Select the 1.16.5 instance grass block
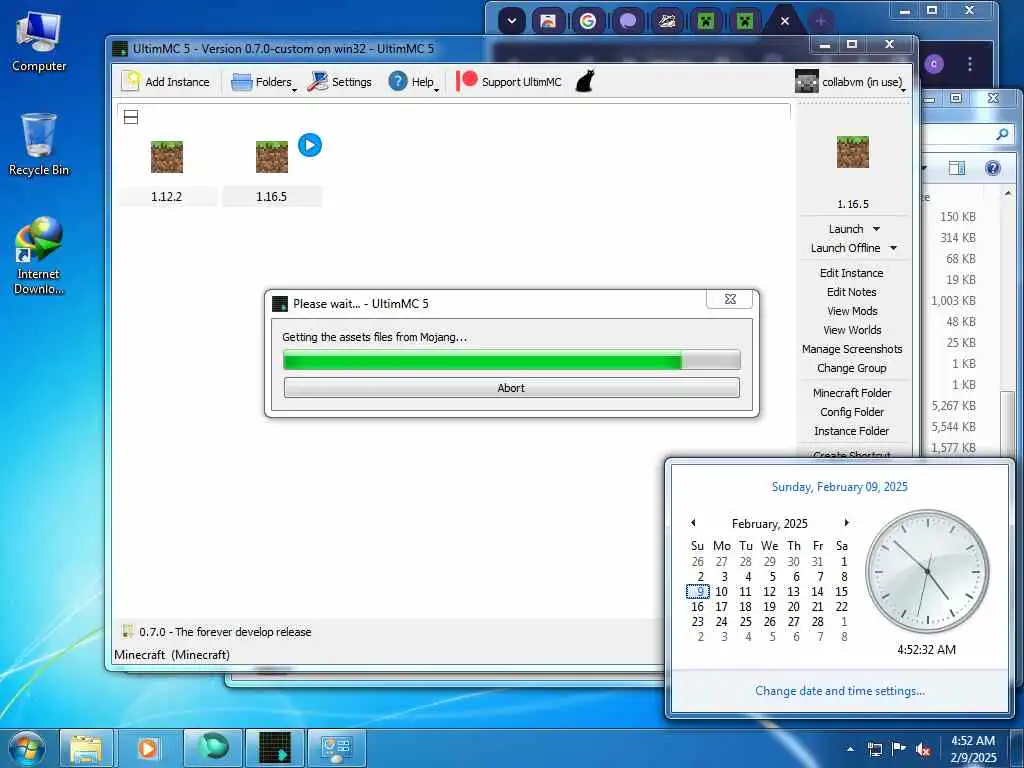The width and height of the screenshot is (1024, 768). pyautogui.click(x=272, y=157)
